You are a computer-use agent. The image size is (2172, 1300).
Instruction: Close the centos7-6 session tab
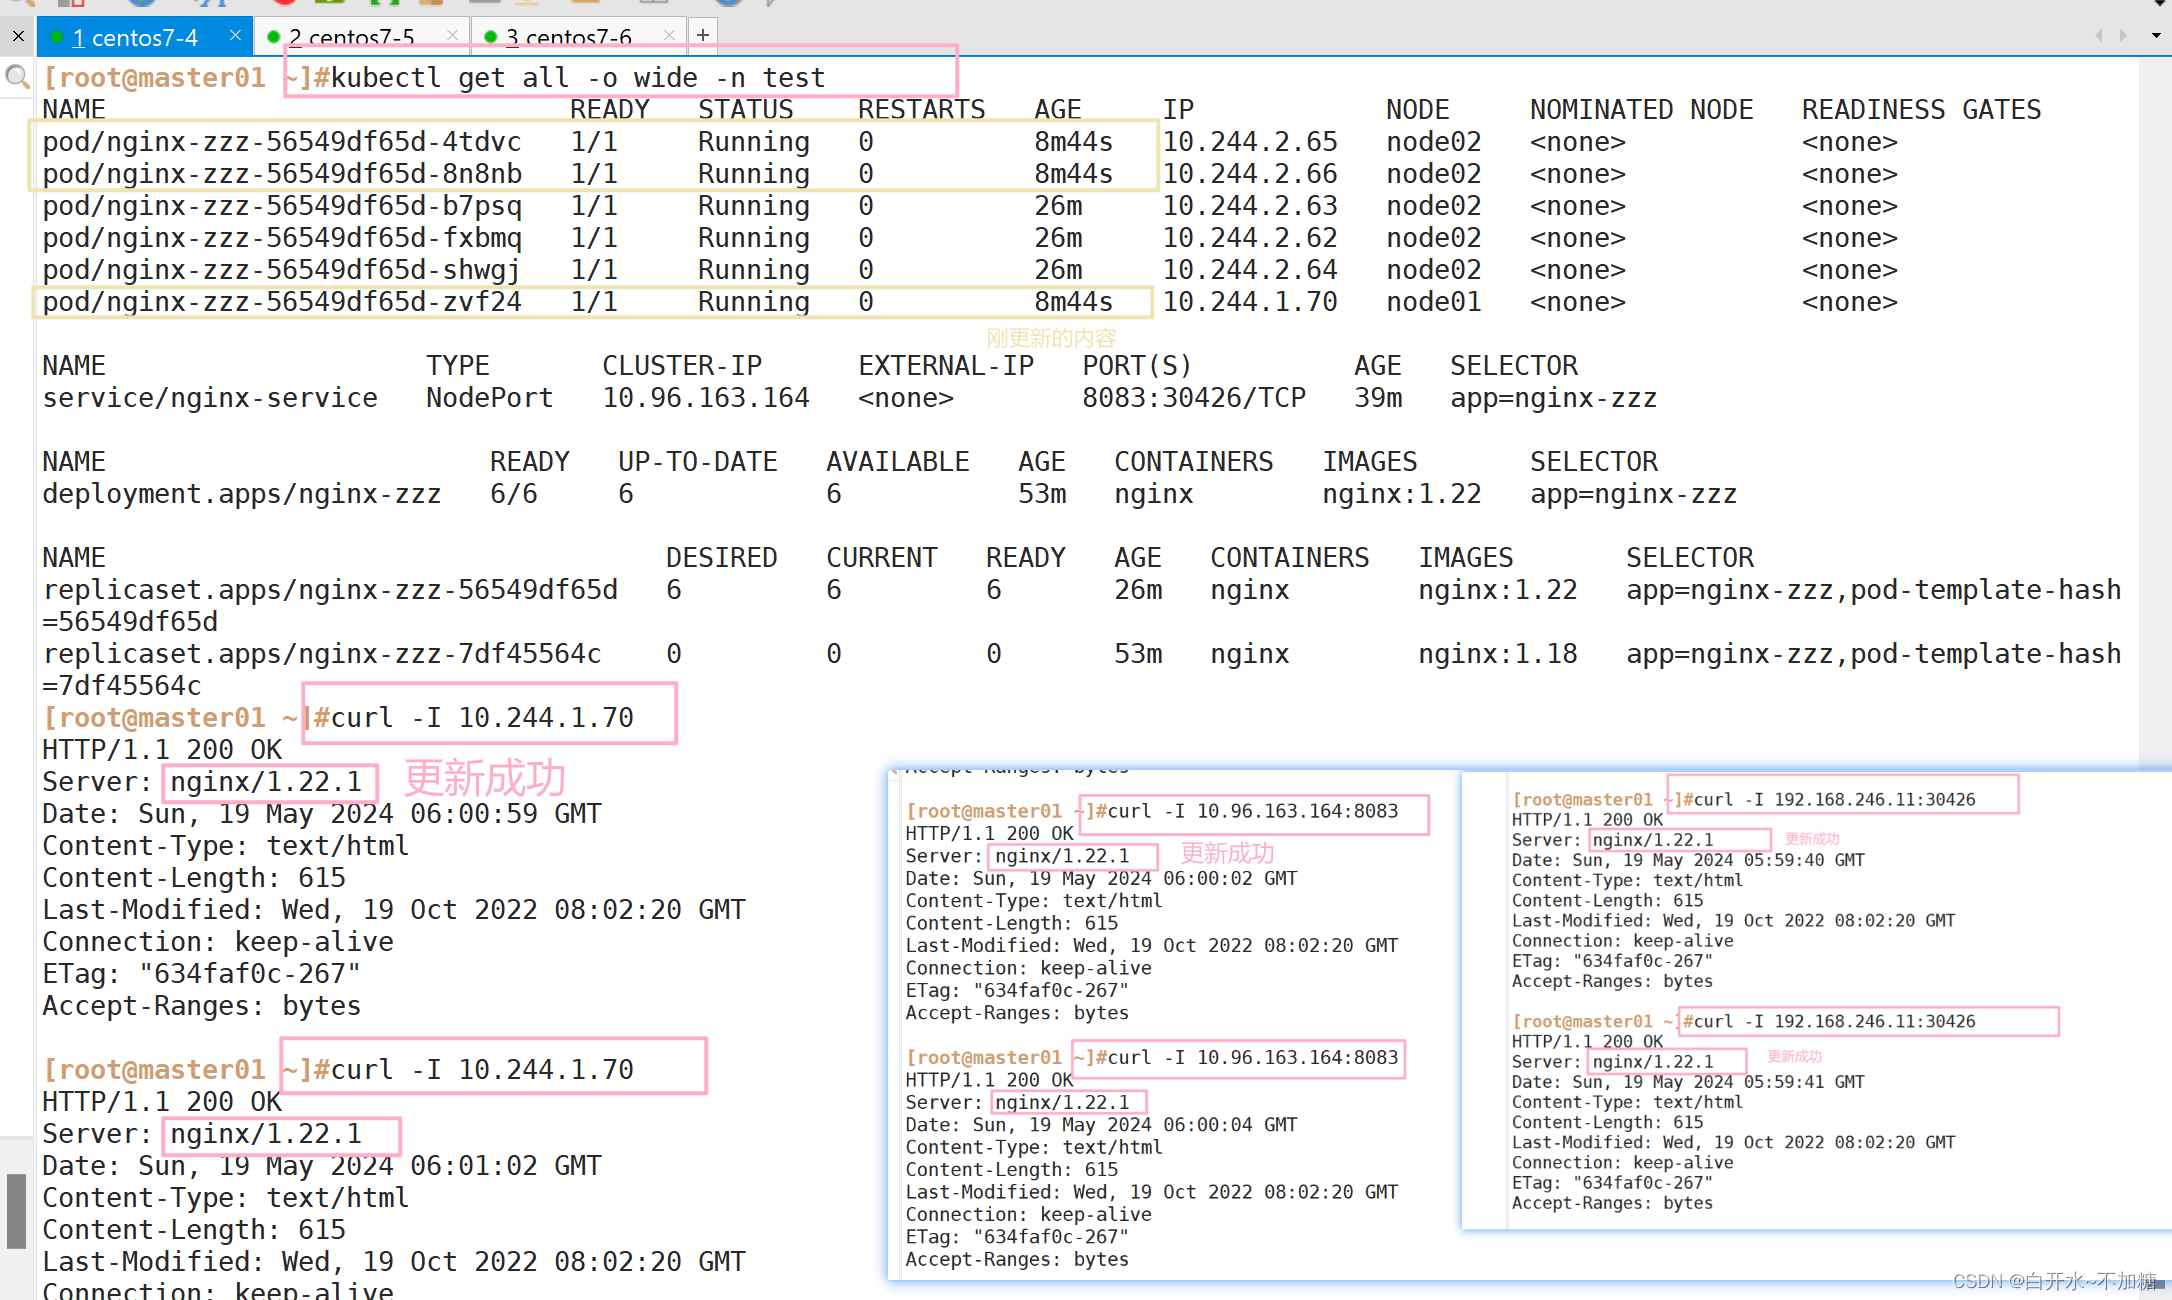tap(669, 36)
